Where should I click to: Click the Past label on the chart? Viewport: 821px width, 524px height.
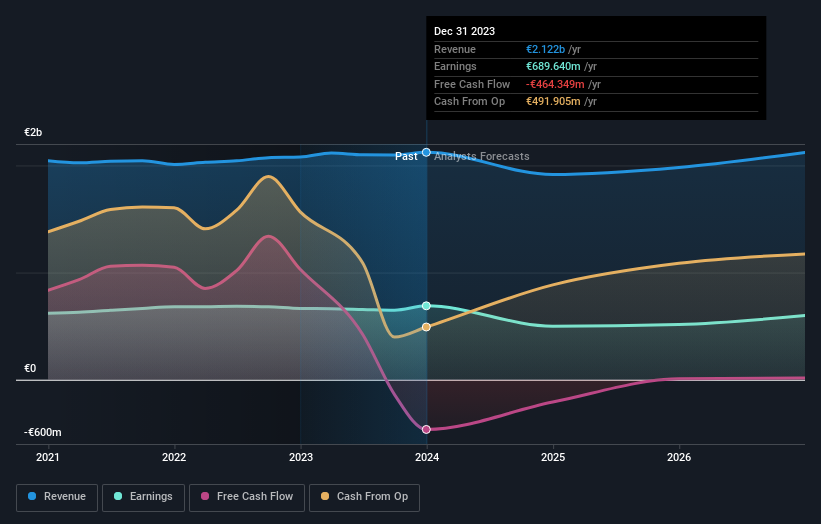tap(406, 156)
